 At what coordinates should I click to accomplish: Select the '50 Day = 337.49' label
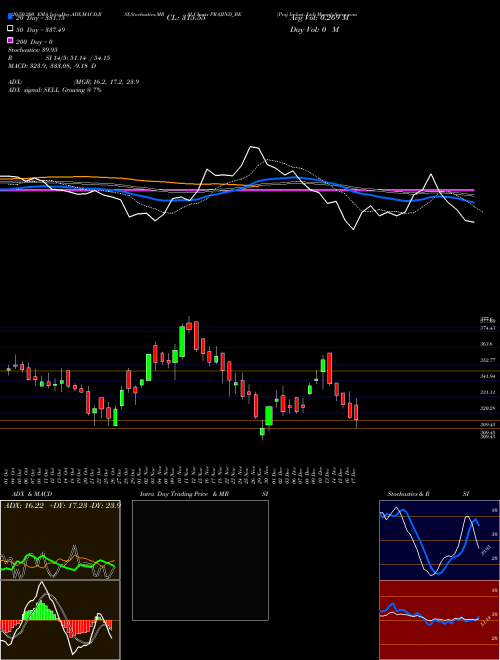click(40, 30)
